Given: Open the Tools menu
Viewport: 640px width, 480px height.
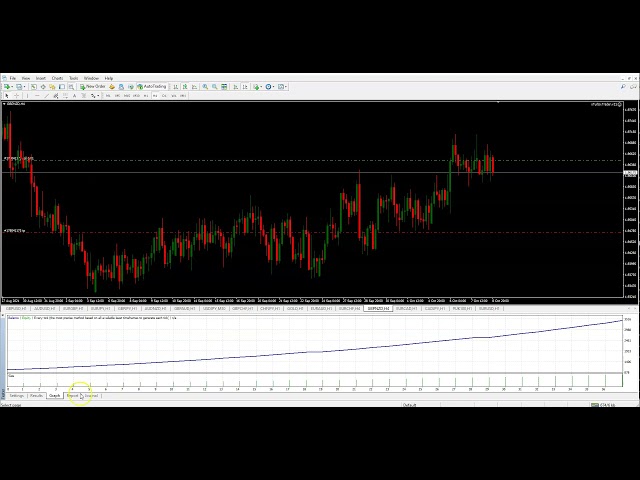Looking at the screenshot, I should click(x=73, y=78).
